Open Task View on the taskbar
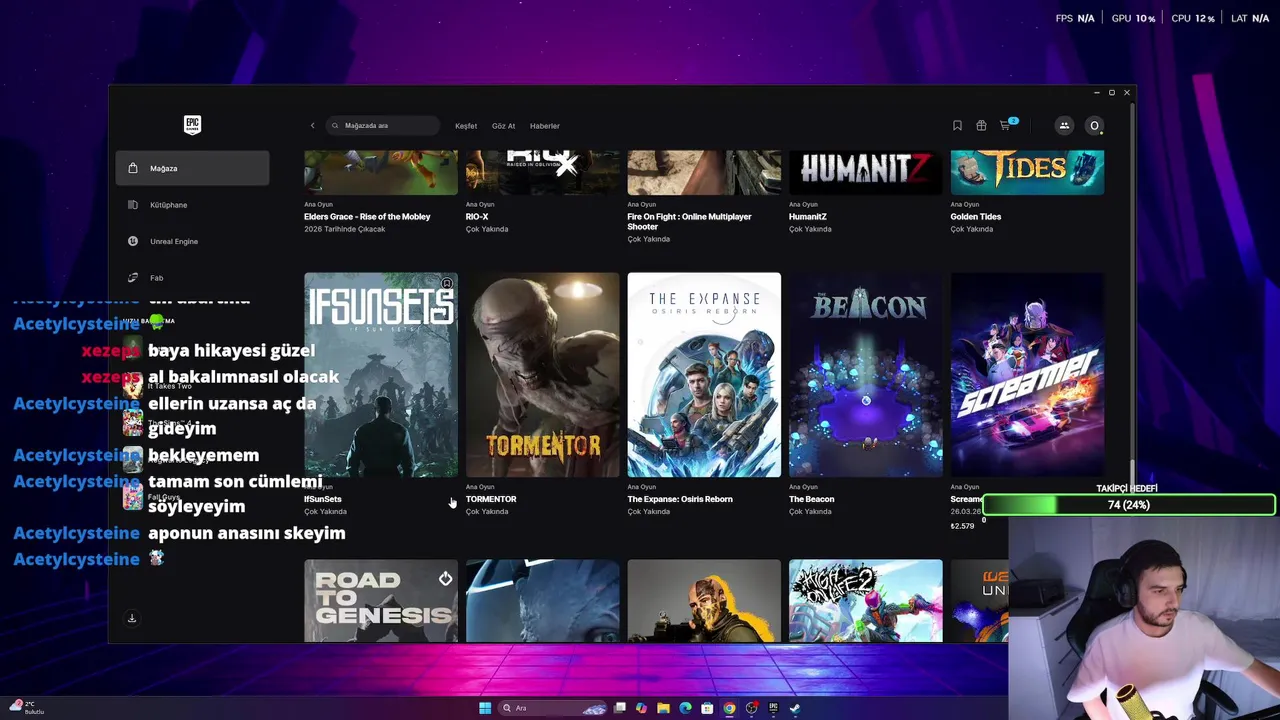The image size is (1280, 720). click(x=620, y=708)
